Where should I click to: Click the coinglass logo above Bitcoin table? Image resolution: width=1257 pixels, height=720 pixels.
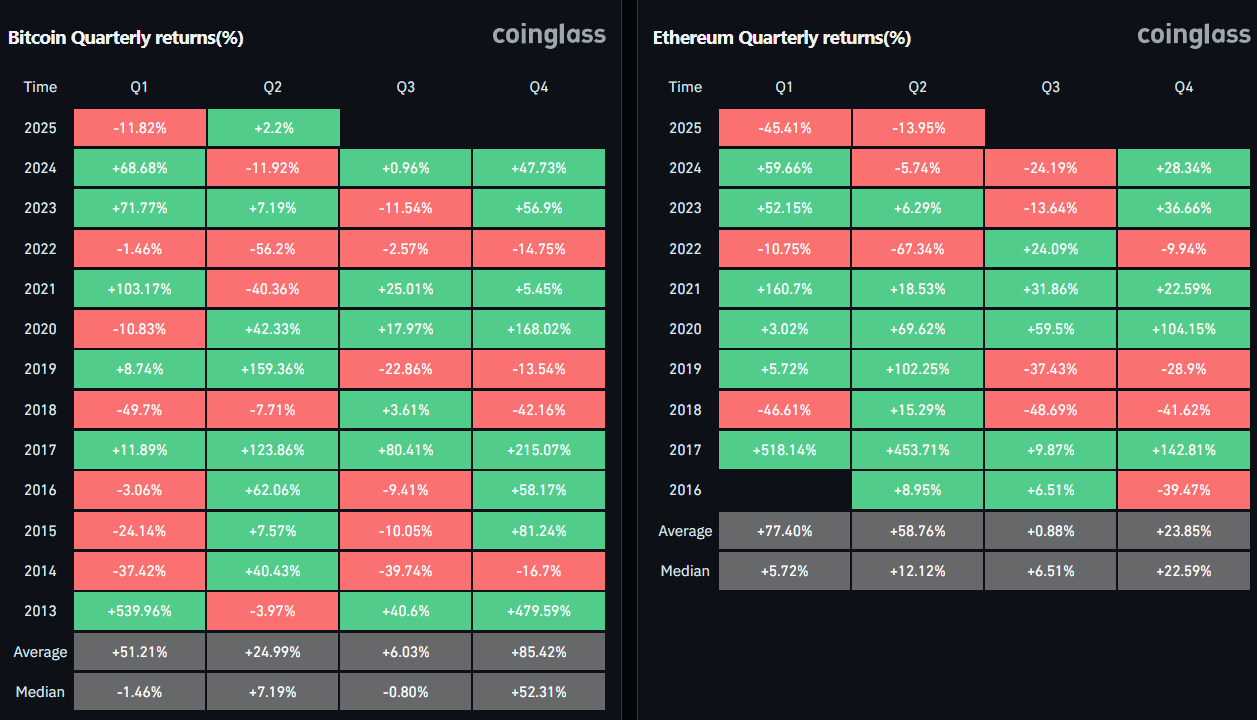pos(549,35)
